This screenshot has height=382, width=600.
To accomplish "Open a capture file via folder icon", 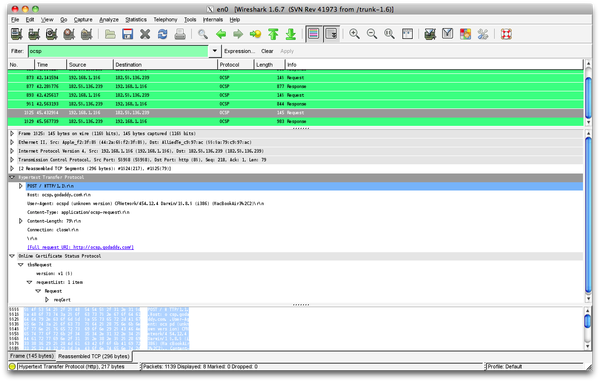I will tap(110, 34).
